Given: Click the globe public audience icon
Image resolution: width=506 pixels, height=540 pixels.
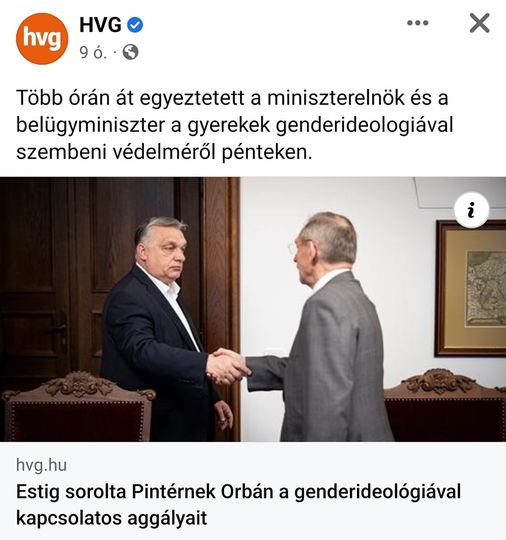Looking at the screenshot, I should coord(131,52).
